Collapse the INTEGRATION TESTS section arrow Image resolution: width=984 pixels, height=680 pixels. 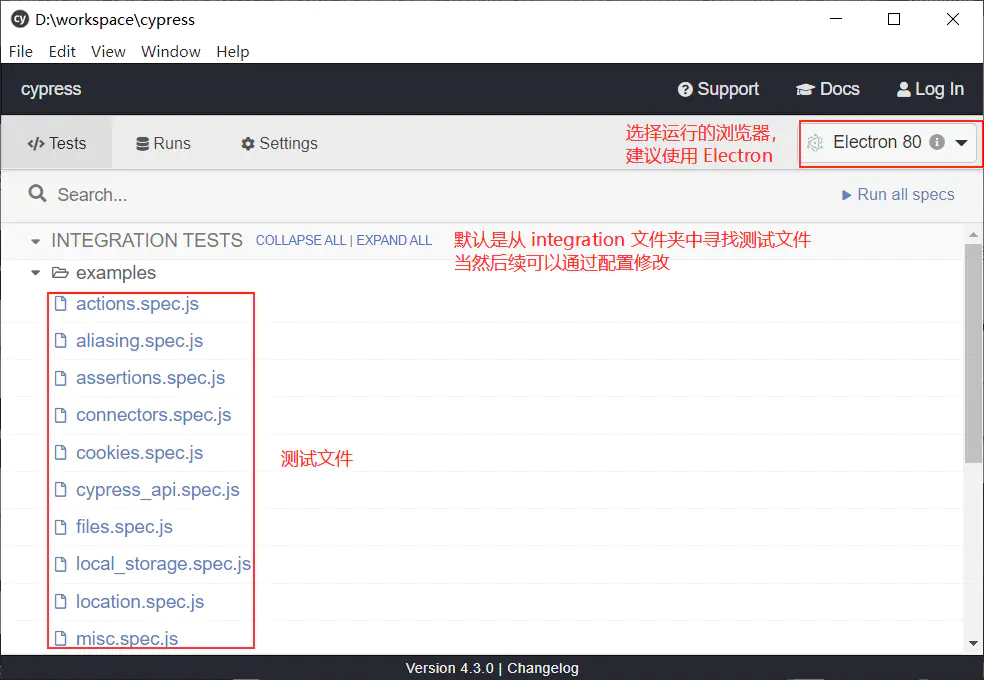tap(35, 241)
